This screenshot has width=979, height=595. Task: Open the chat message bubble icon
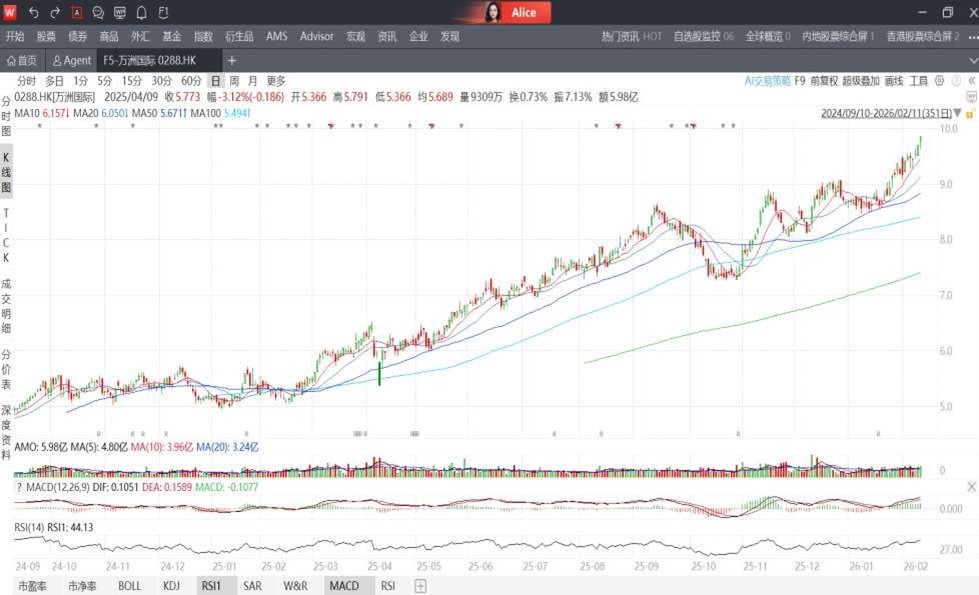pos(98,13)
